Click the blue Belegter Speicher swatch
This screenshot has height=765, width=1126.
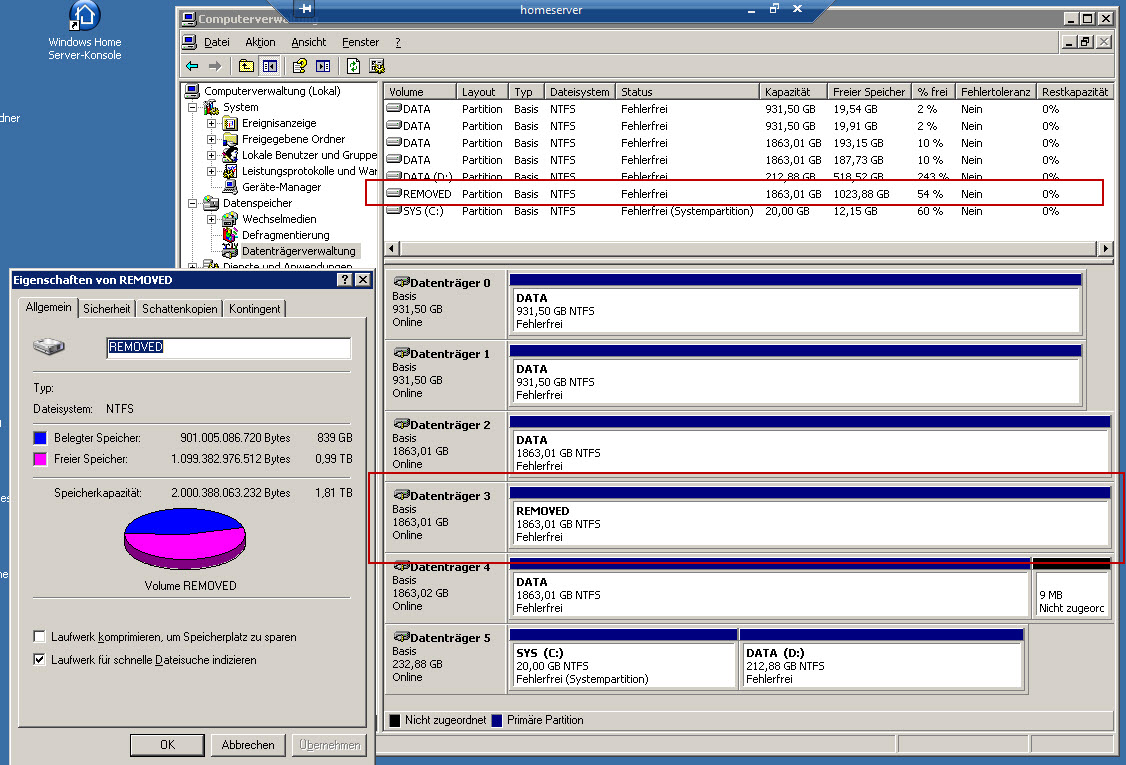pos(40,437)
